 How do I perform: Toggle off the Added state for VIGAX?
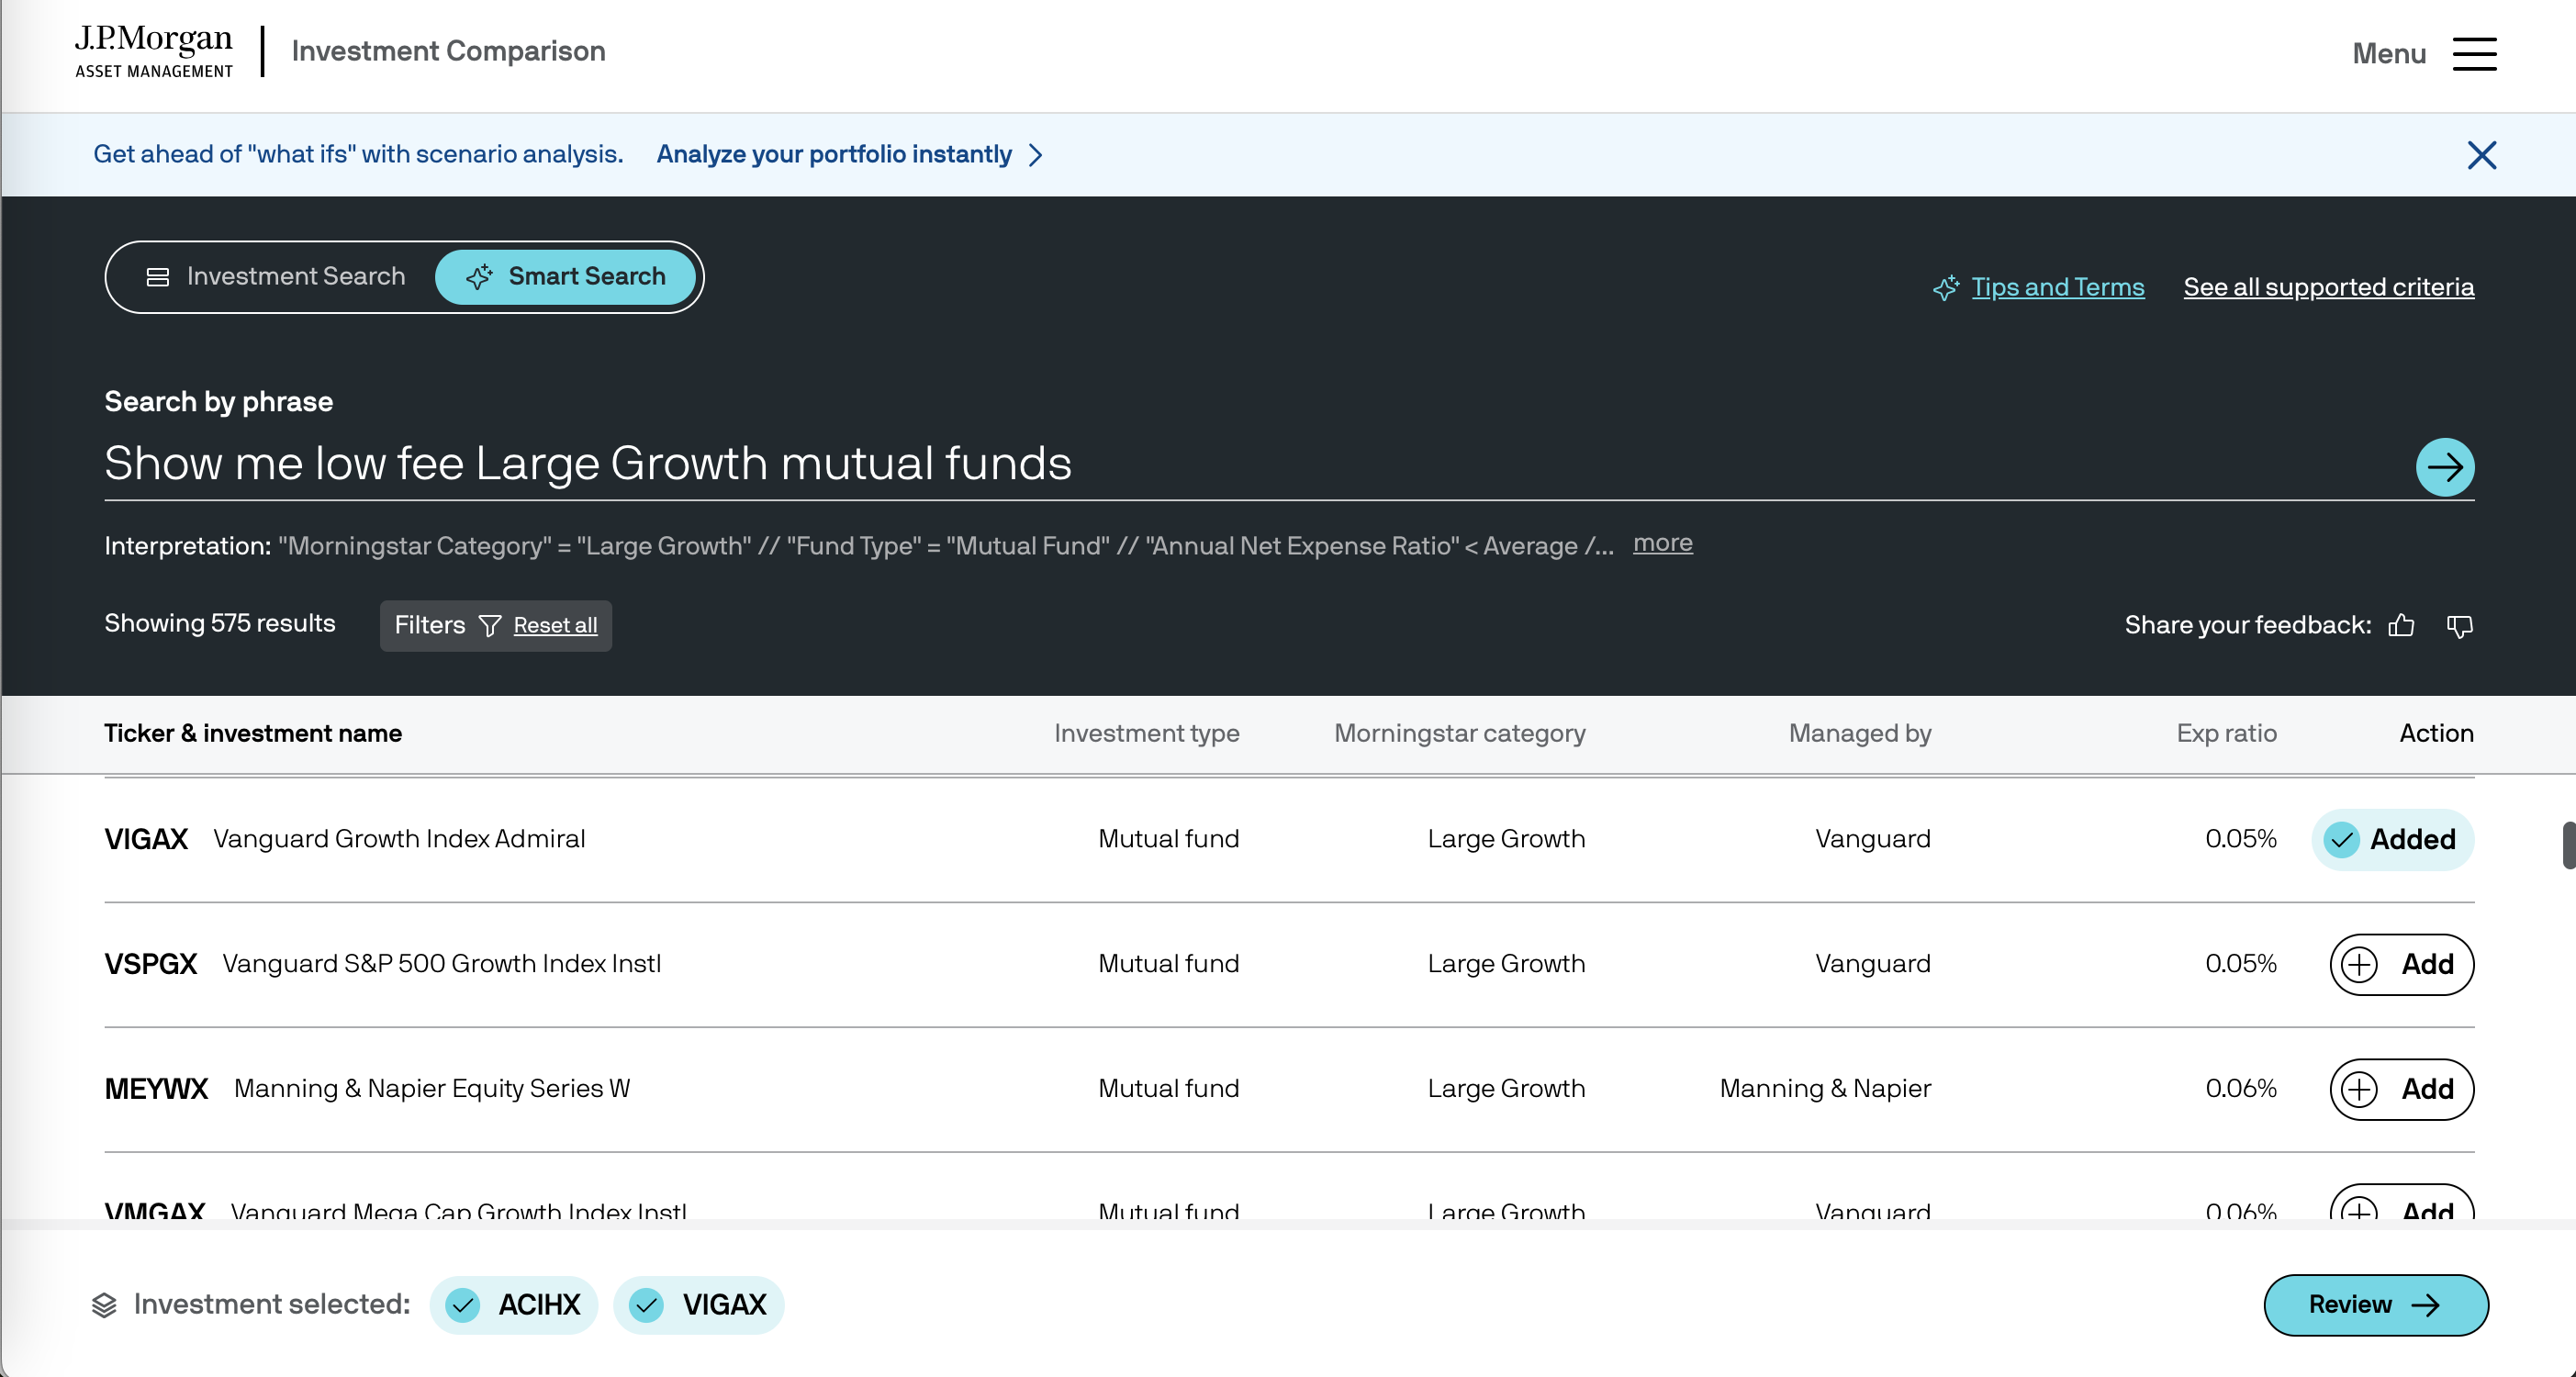(x=2392, y=840)
